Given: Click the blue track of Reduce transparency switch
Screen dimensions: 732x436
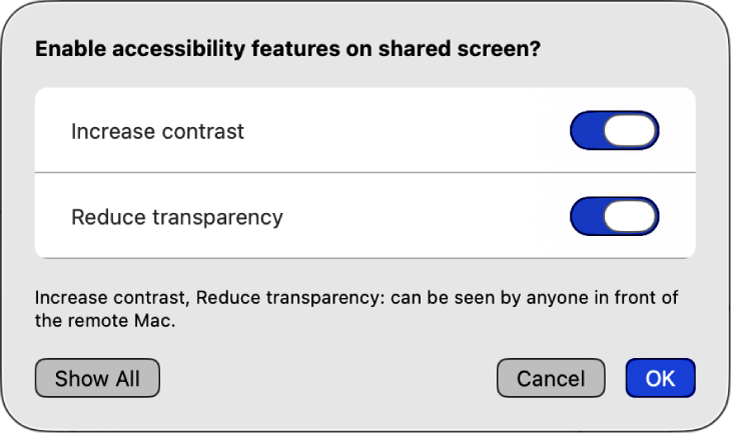Looking at the screenshot, I should (587, 216).
